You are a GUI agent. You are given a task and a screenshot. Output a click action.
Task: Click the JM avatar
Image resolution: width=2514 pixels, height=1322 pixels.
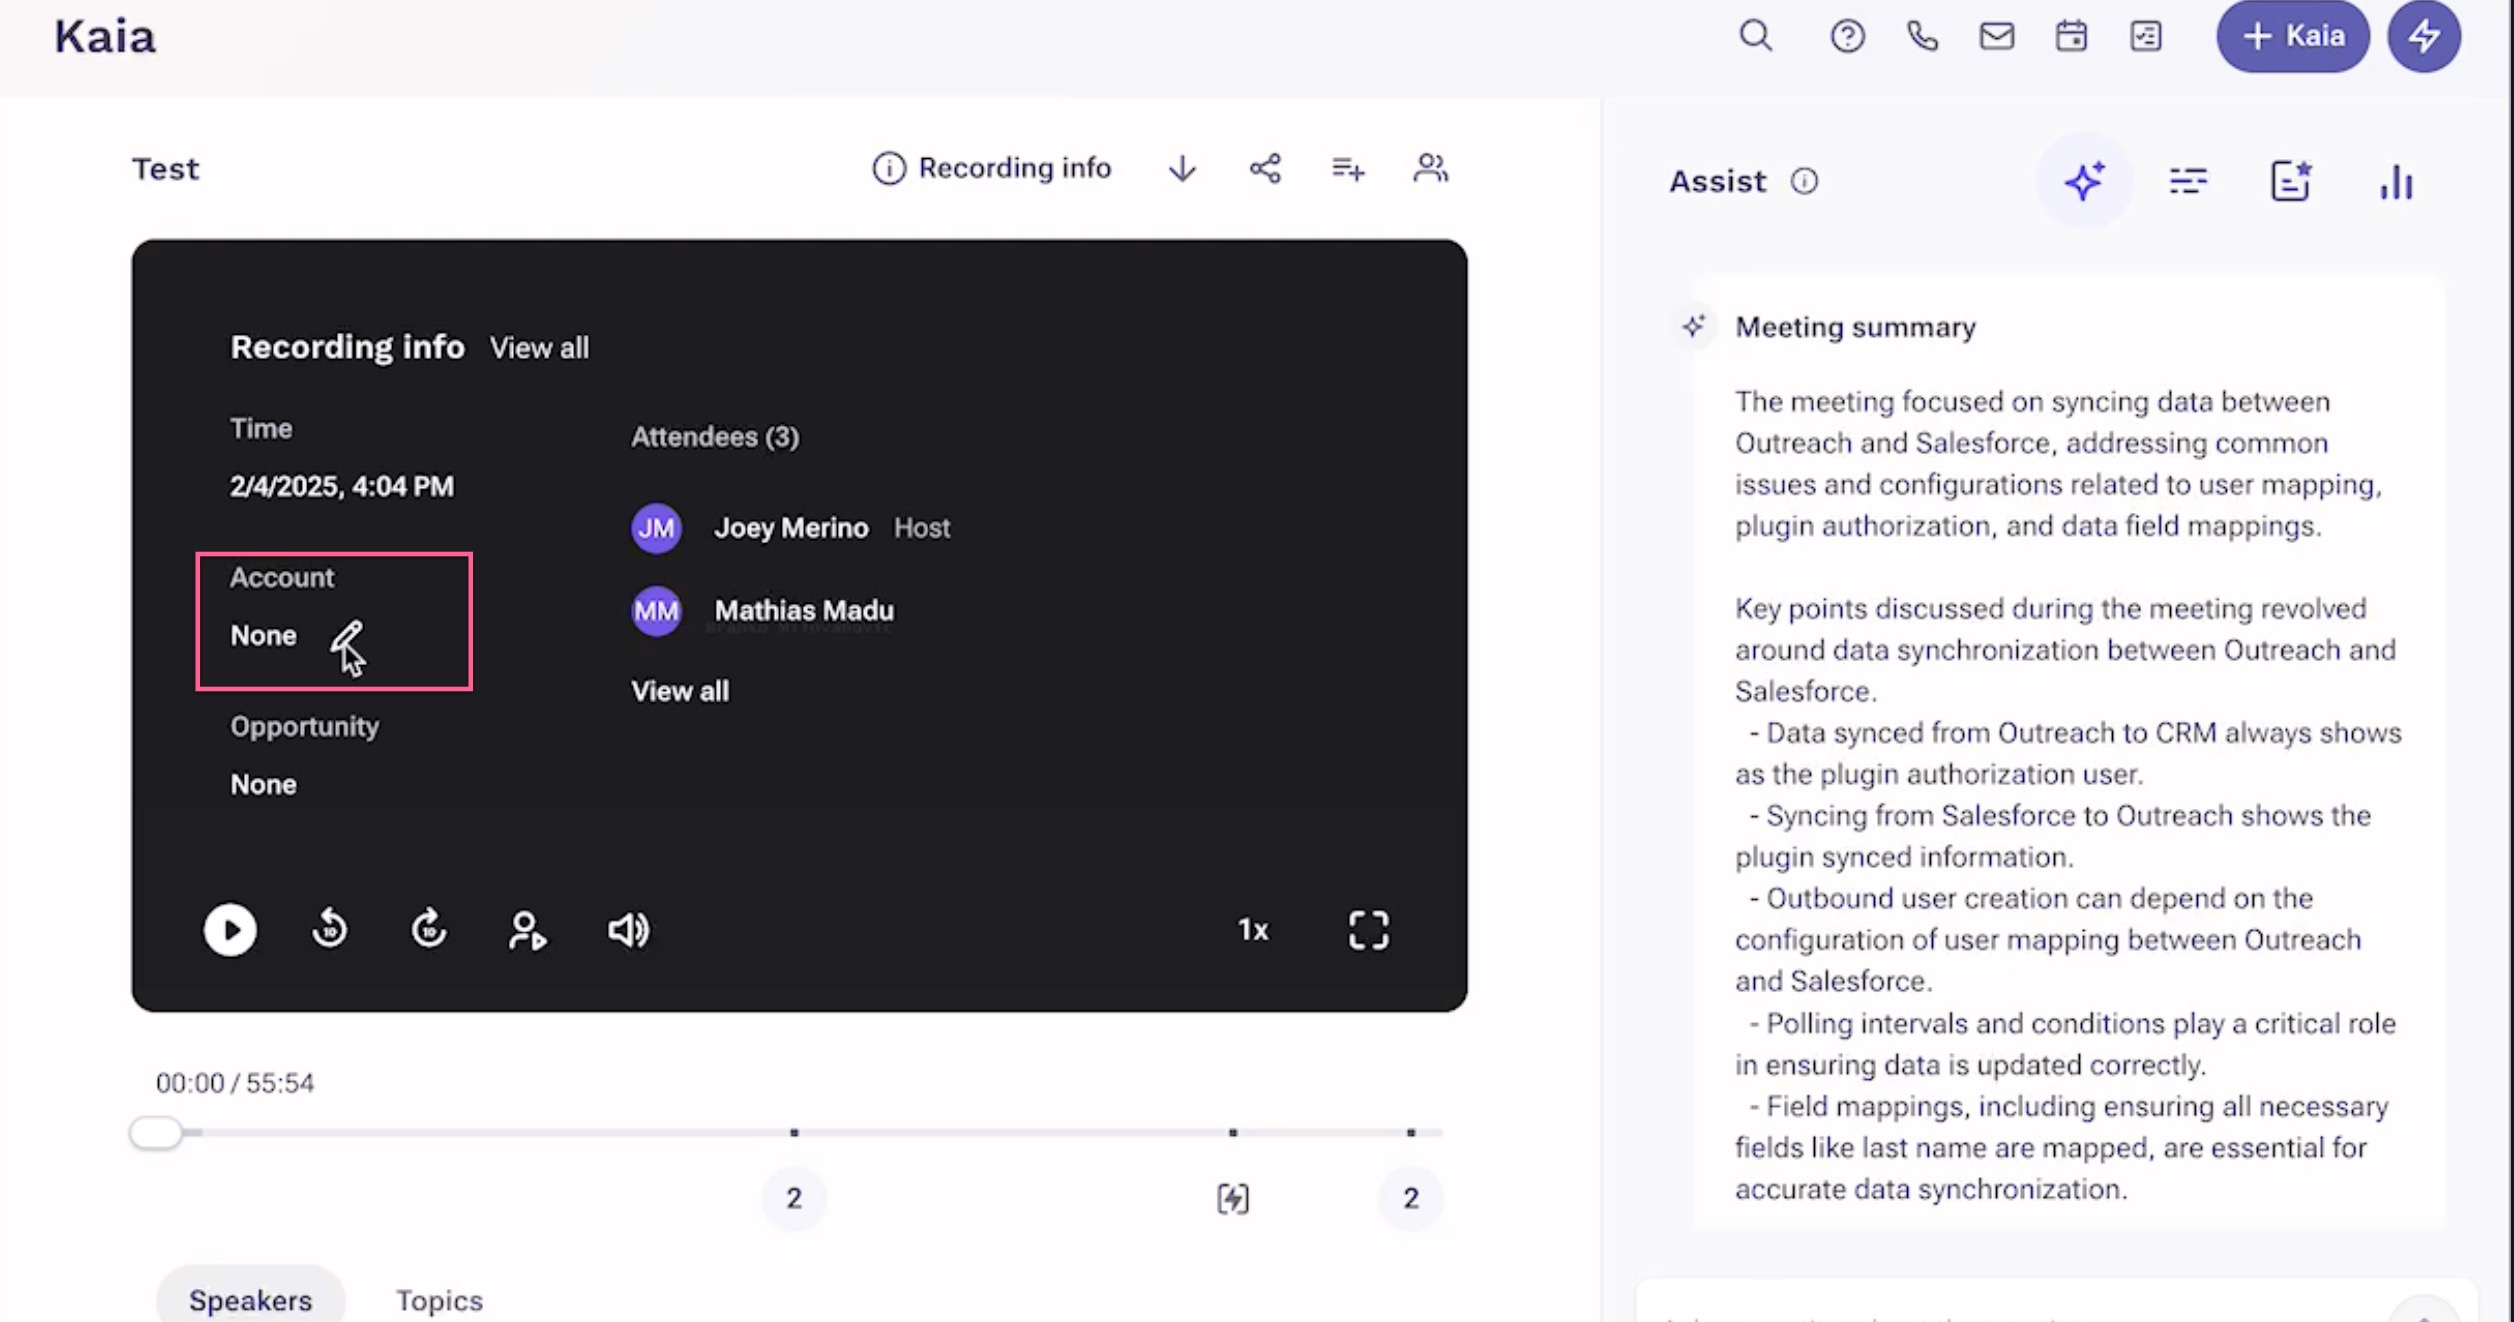pyautogui.click(x=656, y=528)
